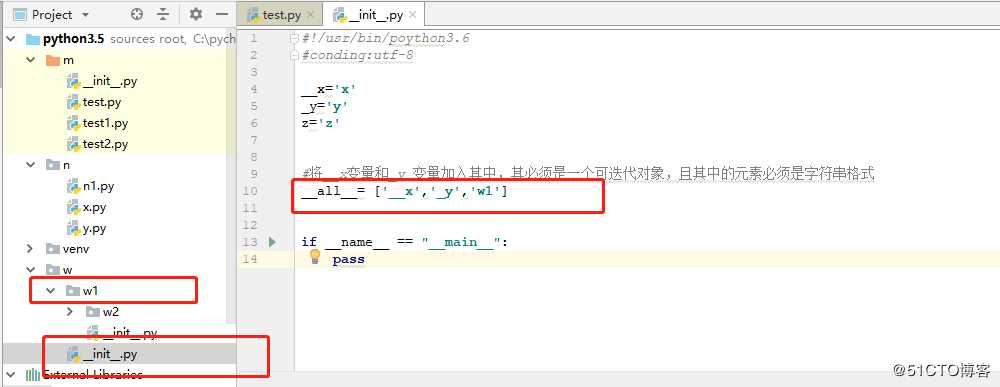Open the Project view dropdown
This screenshot has width=1000, height=387.
tap(85, 14)
